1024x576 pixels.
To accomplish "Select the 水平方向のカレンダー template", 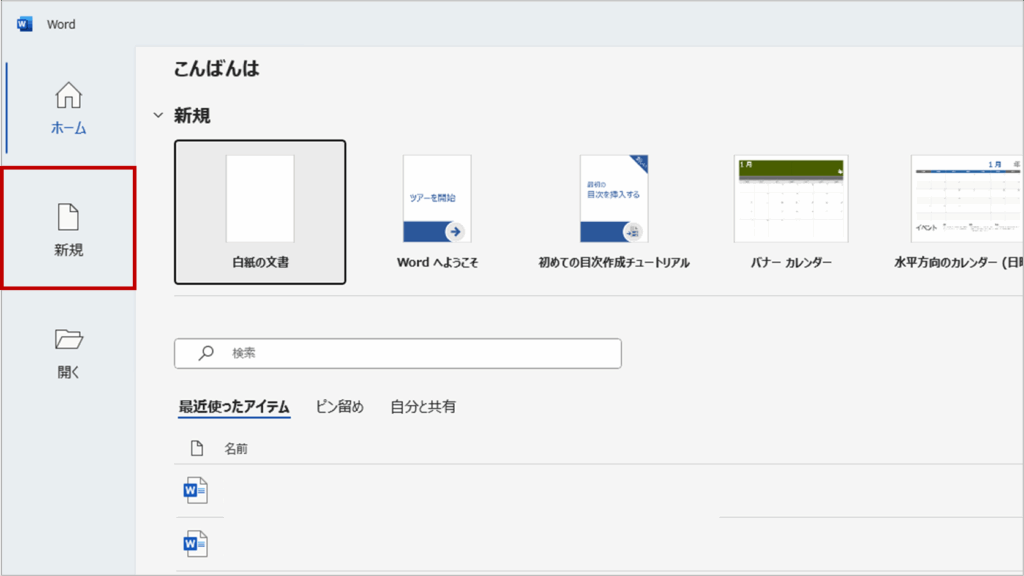I will click(959, 212).
